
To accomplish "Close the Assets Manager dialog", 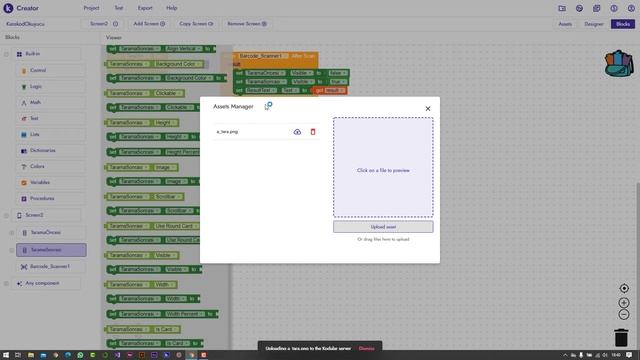I will pyautogui.click(x=428, y=109).
